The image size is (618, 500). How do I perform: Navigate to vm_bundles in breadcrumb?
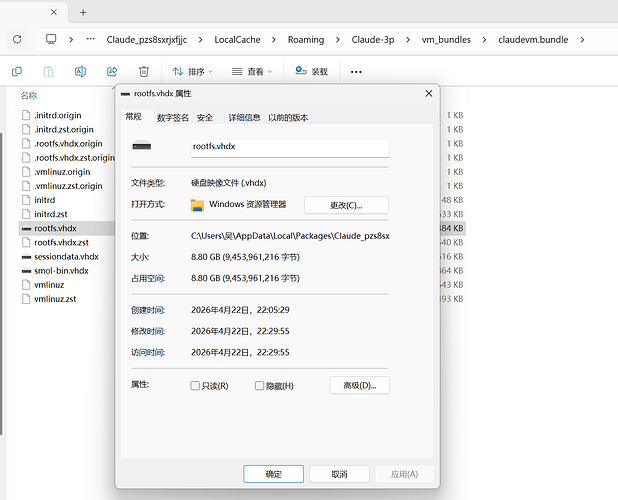point(446,40)
